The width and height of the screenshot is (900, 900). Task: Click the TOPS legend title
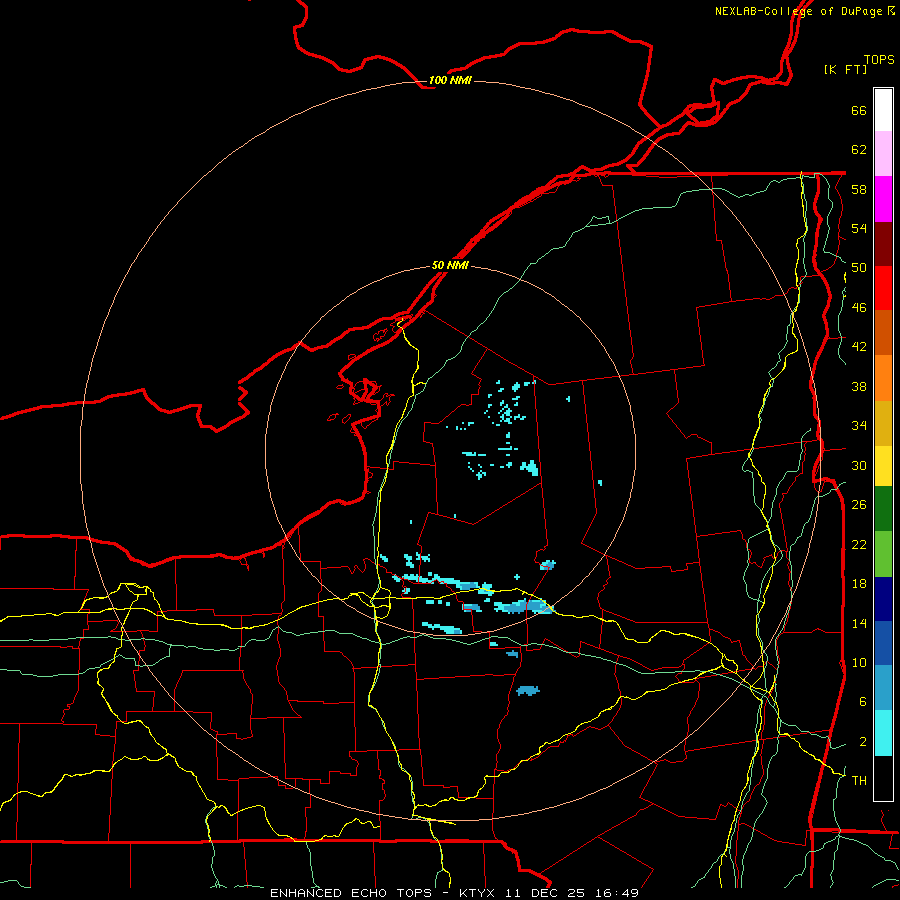click(879, 60)
